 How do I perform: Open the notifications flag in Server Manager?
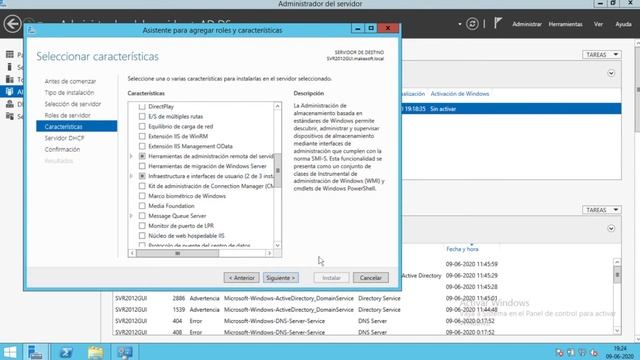(x=498, y=23)
